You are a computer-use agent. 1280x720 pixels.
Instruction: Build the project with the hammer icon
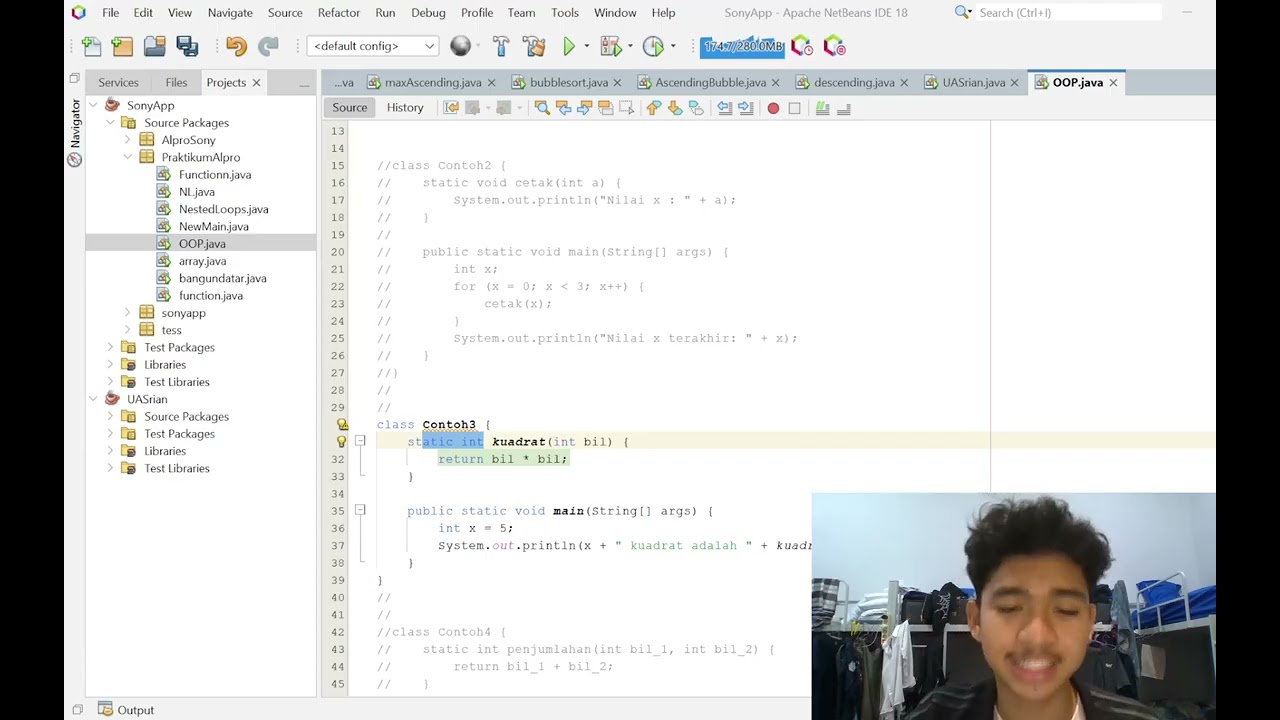(501, 46)
